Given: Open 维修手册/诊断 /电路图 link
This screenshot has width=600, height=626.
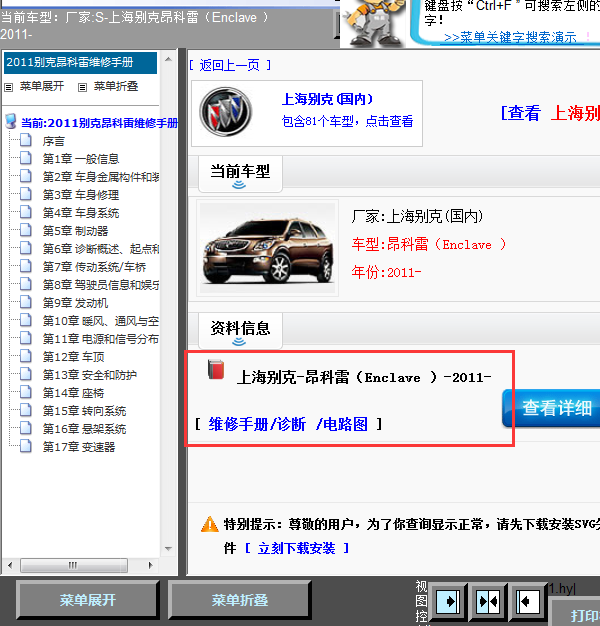Looking at the screenshot, I should 288,424.
